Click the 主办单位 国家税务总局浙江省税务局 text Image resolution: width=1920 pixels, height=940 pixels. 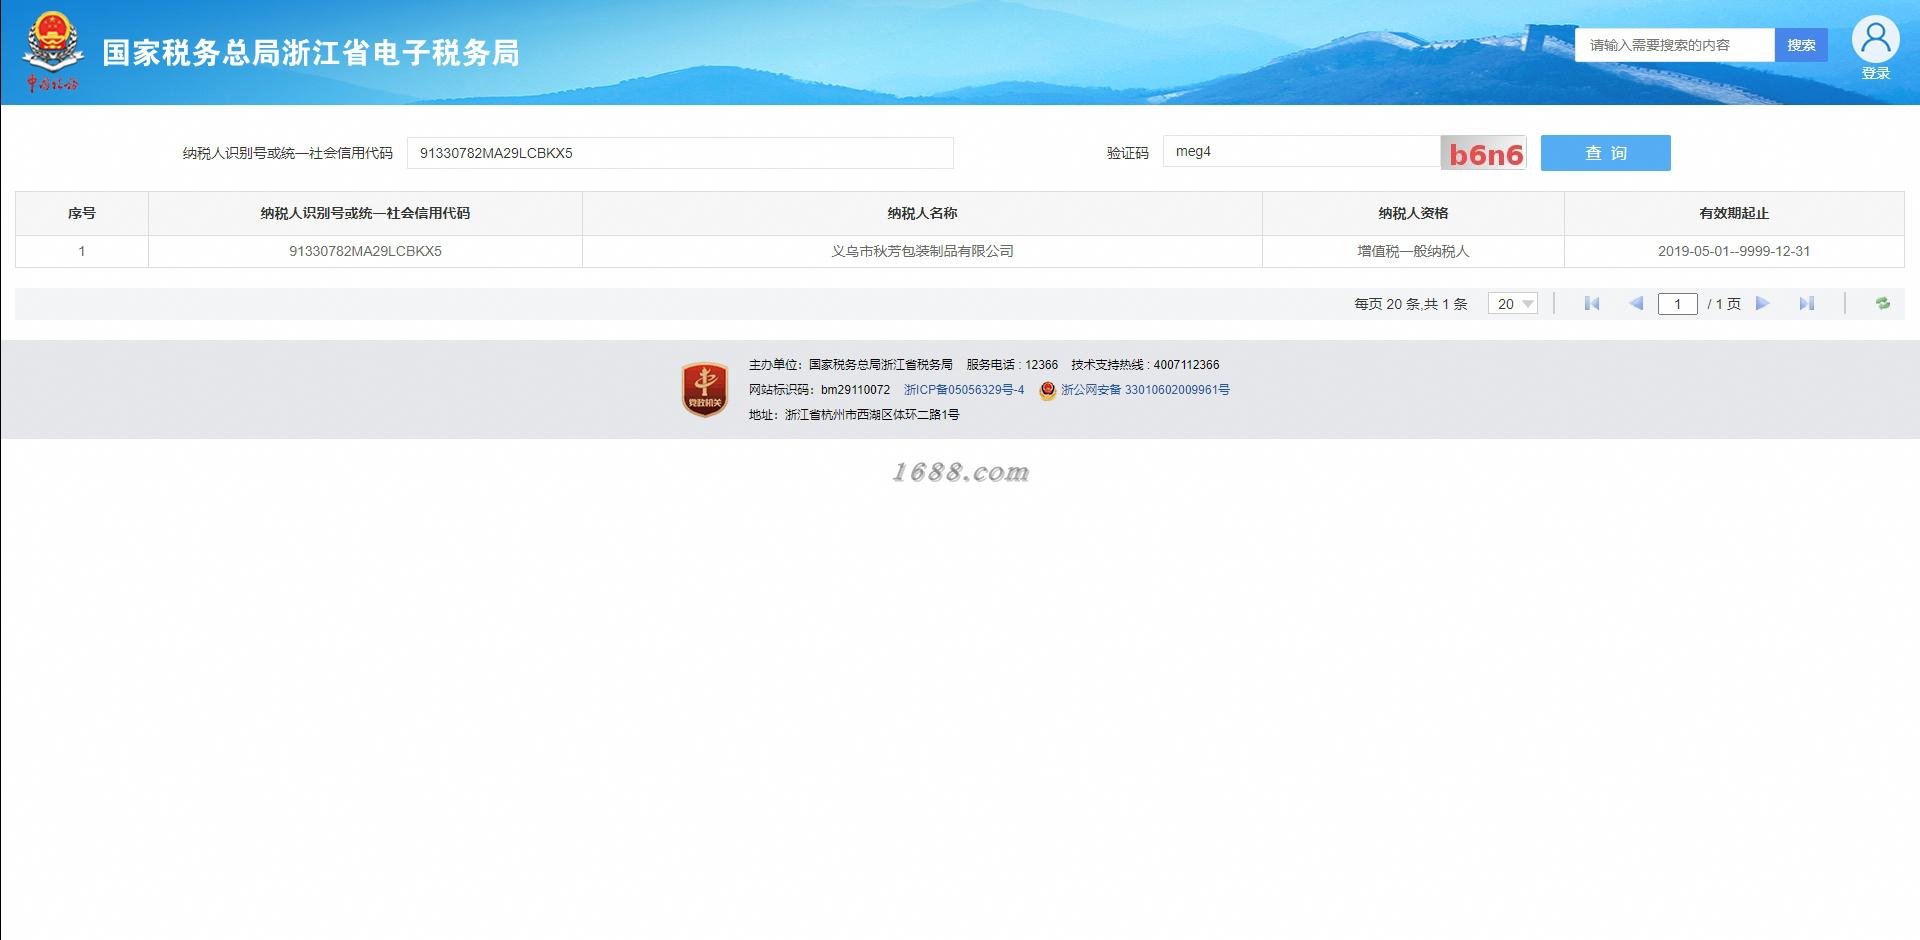click(850, 365)
